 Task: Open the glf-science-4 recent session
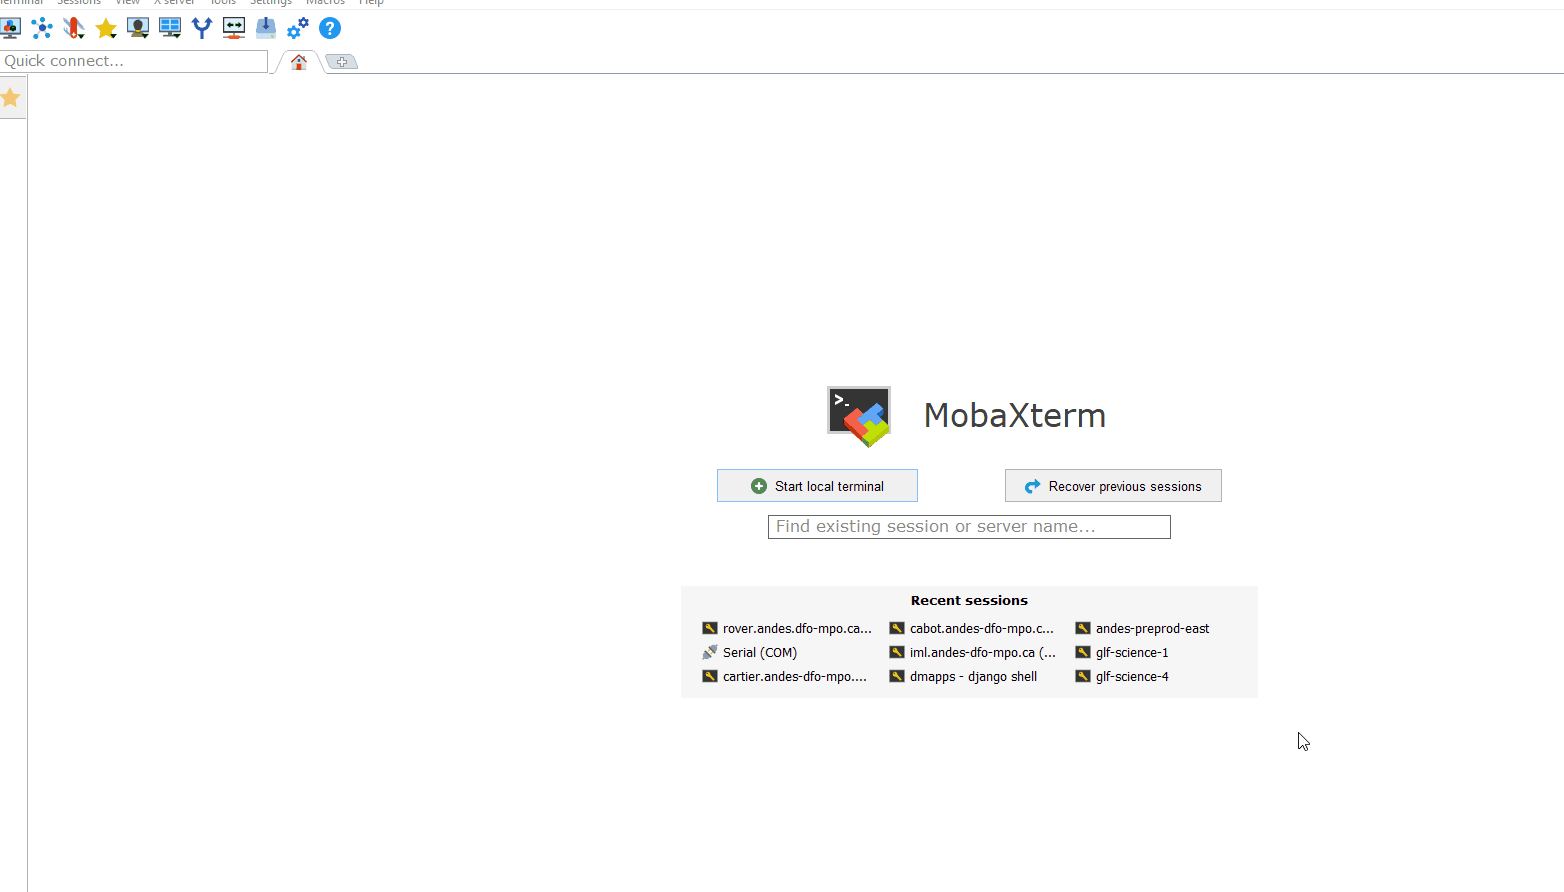(x=1122, y=676)
